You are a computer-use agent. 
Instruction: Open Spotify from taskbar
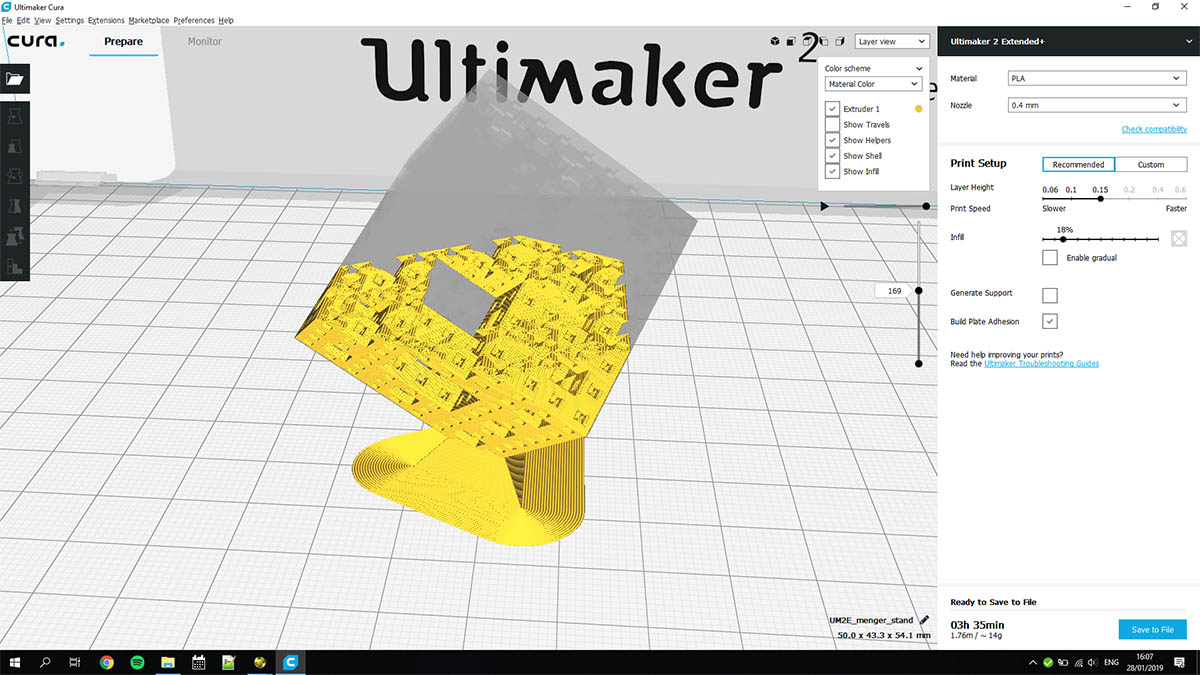(x=137, y=662)
